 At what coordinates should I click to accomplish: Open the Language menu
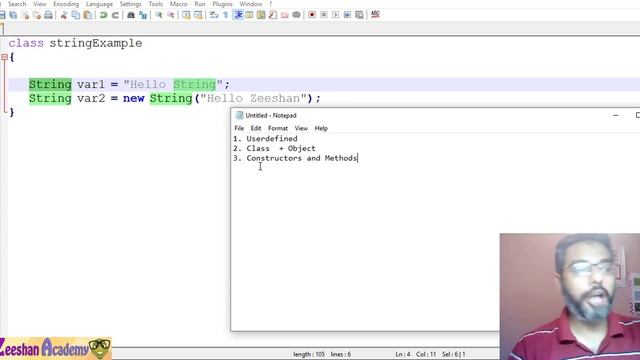pos(99,4)
